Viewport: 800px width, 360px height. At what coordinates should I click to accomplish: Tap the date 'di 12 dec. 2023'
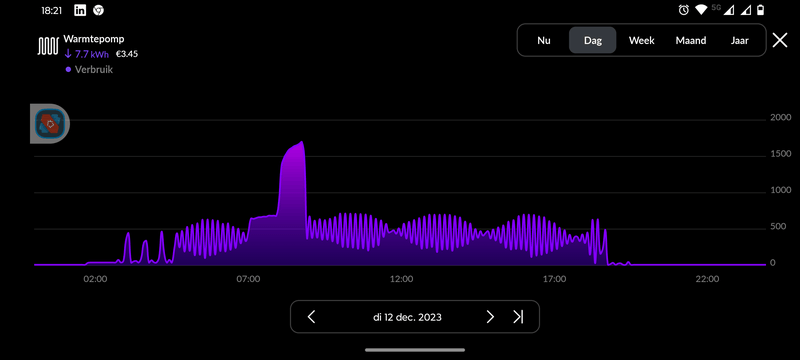(x=407, y=317)
